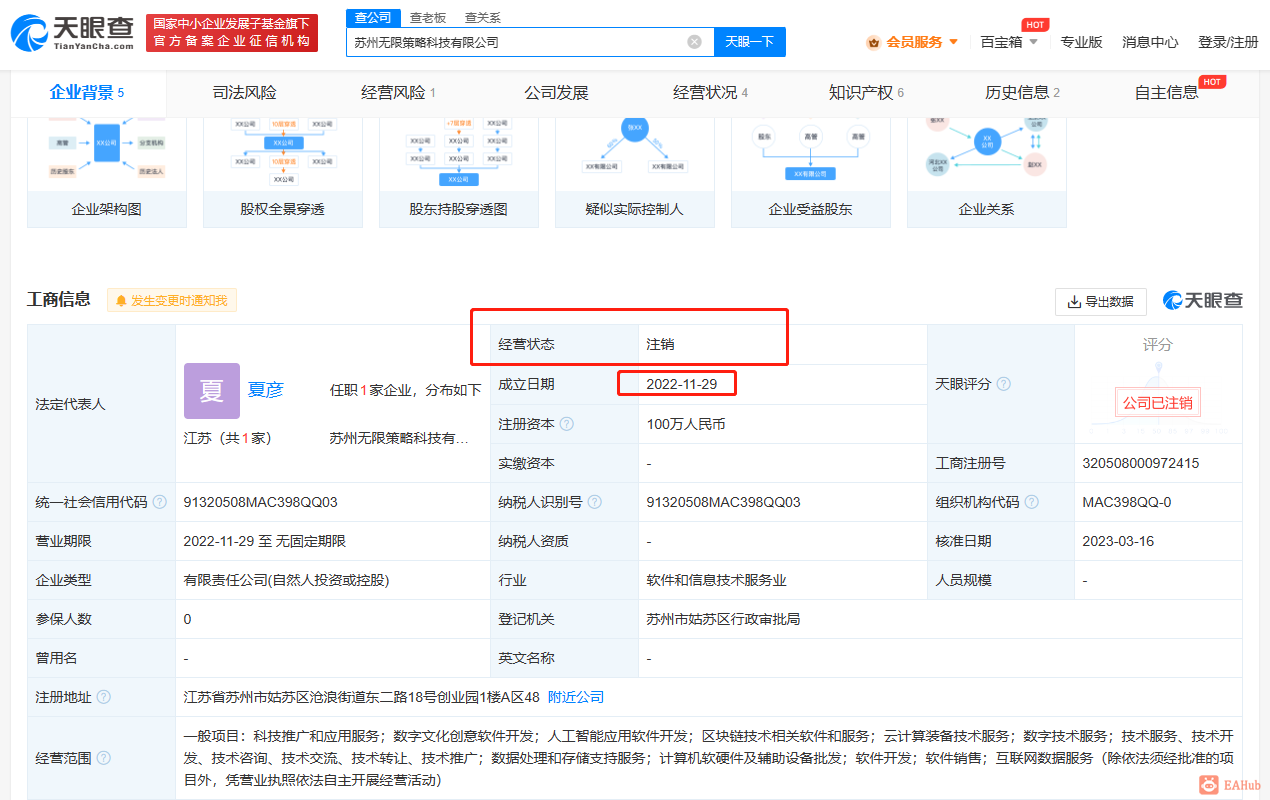The width and height of the screenshot is (1270, 800).
Task: Switch to the 知识产权 tab
Action: click(x=866, y=93)
